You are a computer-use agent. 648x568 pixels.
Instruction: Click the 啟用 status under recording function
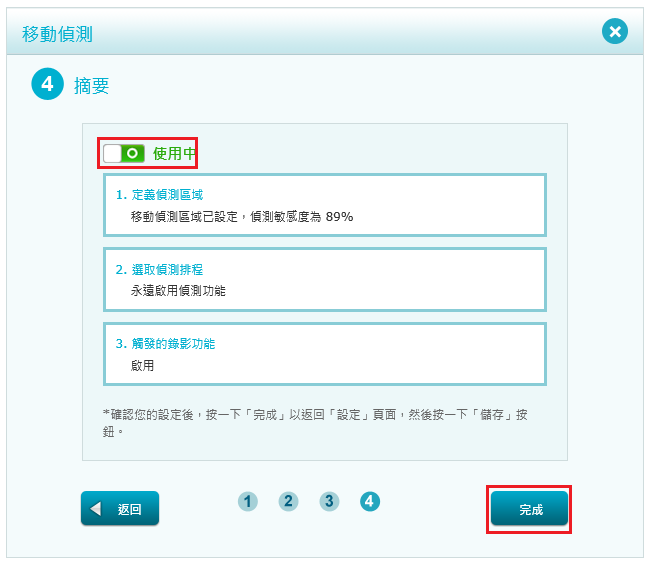[x=142, y=365]
